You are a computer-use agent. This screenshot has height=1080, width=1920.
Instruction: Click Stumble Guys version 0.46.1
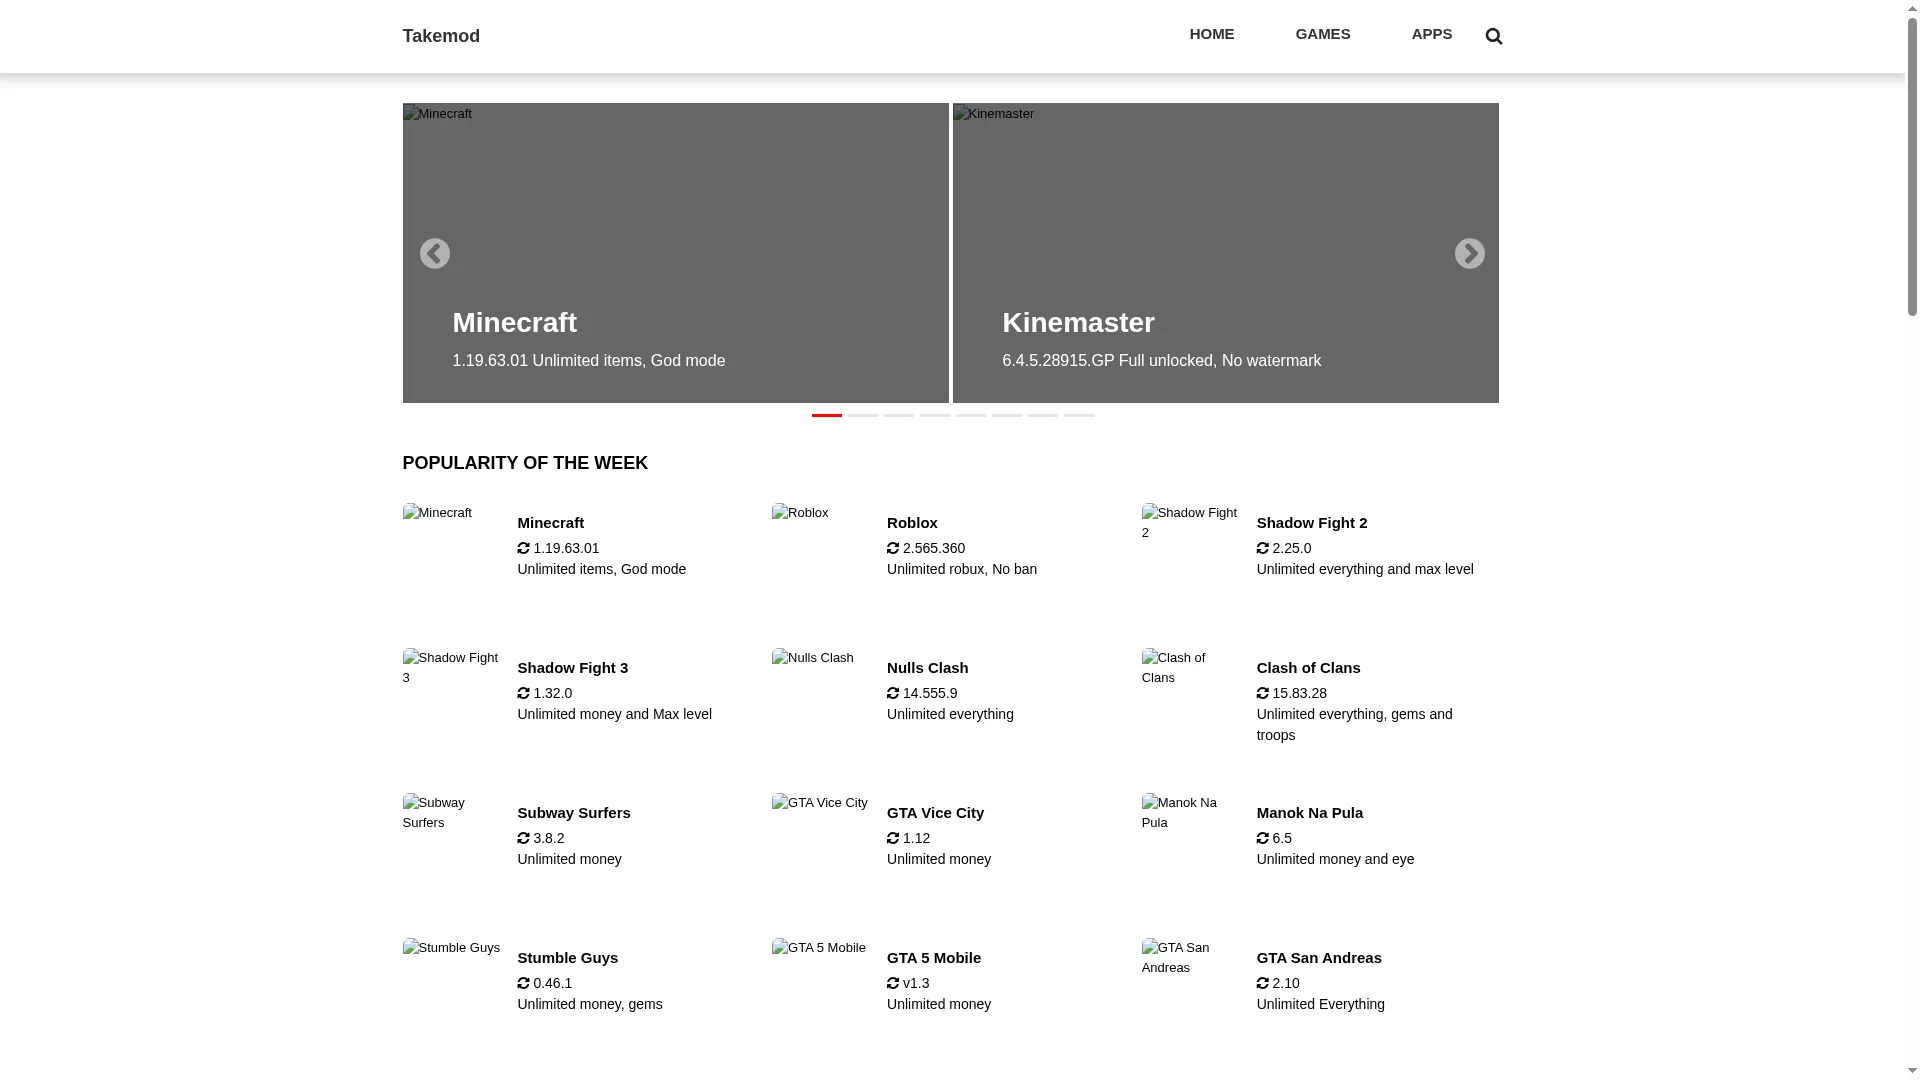coord(553,983)
